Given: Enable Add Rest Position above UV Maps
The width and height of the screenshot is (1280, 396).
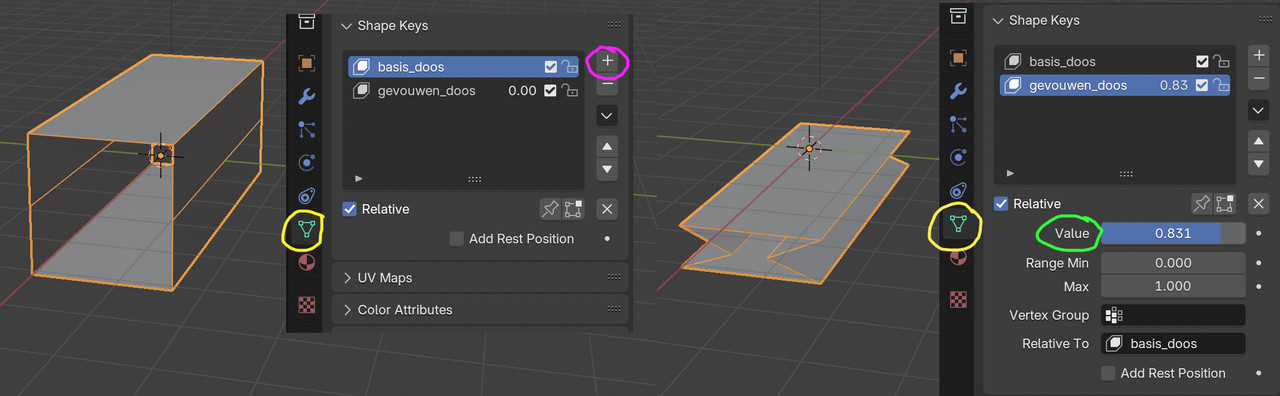Looking at the screenshot, I should (x=456, y=239).
